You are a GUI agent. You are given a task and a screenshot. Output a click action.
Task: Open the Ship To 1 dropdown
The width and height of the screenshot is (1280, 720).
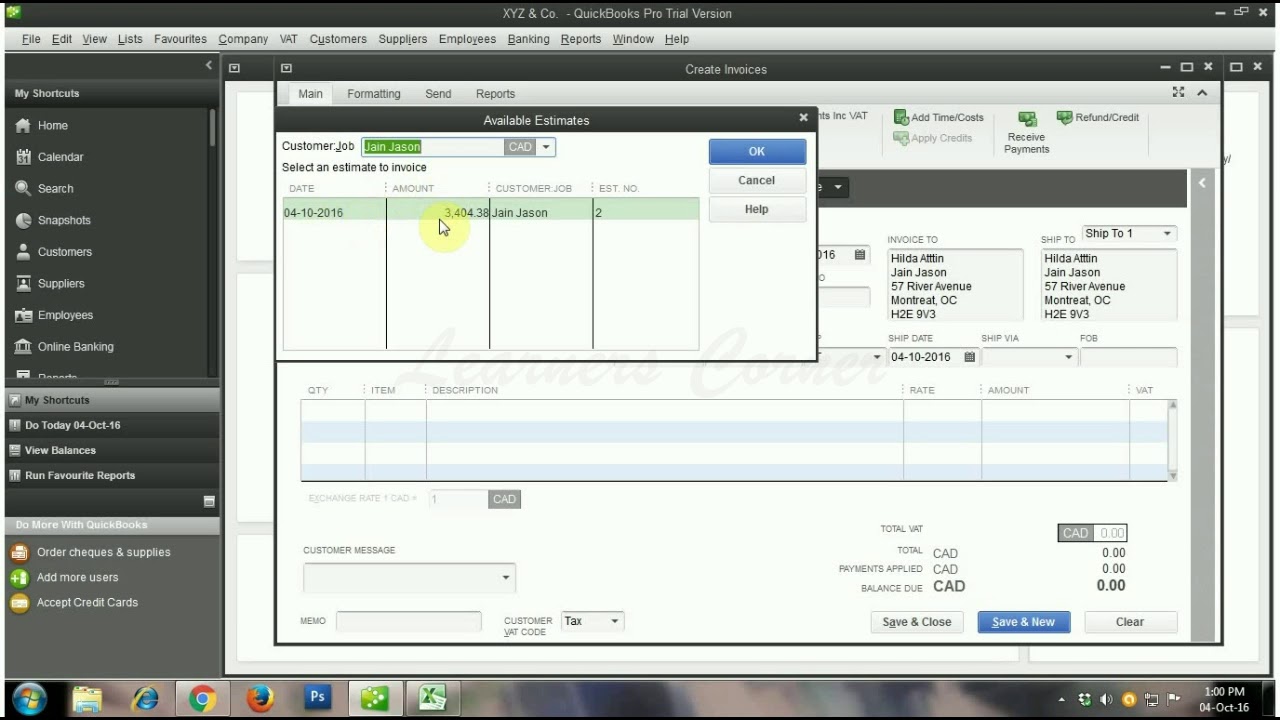click(1167, 233)
